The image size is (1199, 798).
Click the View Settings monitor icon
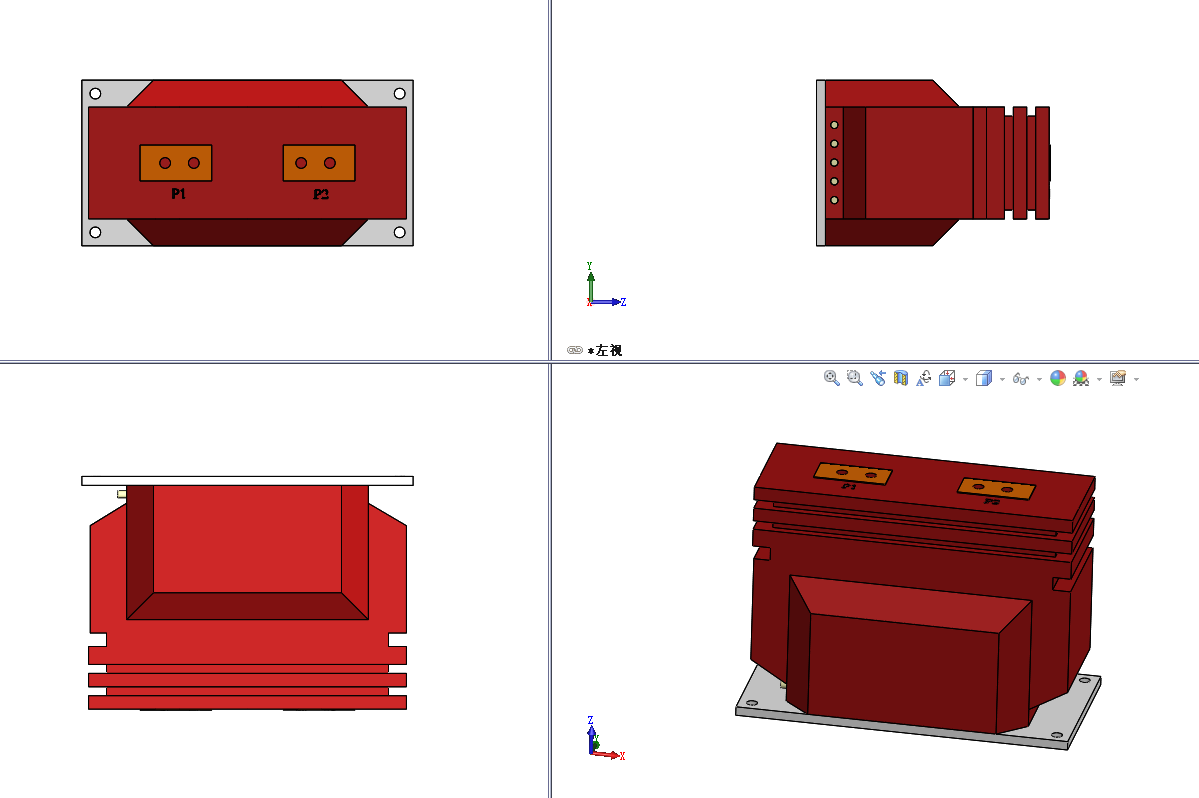pos(1118,378)
